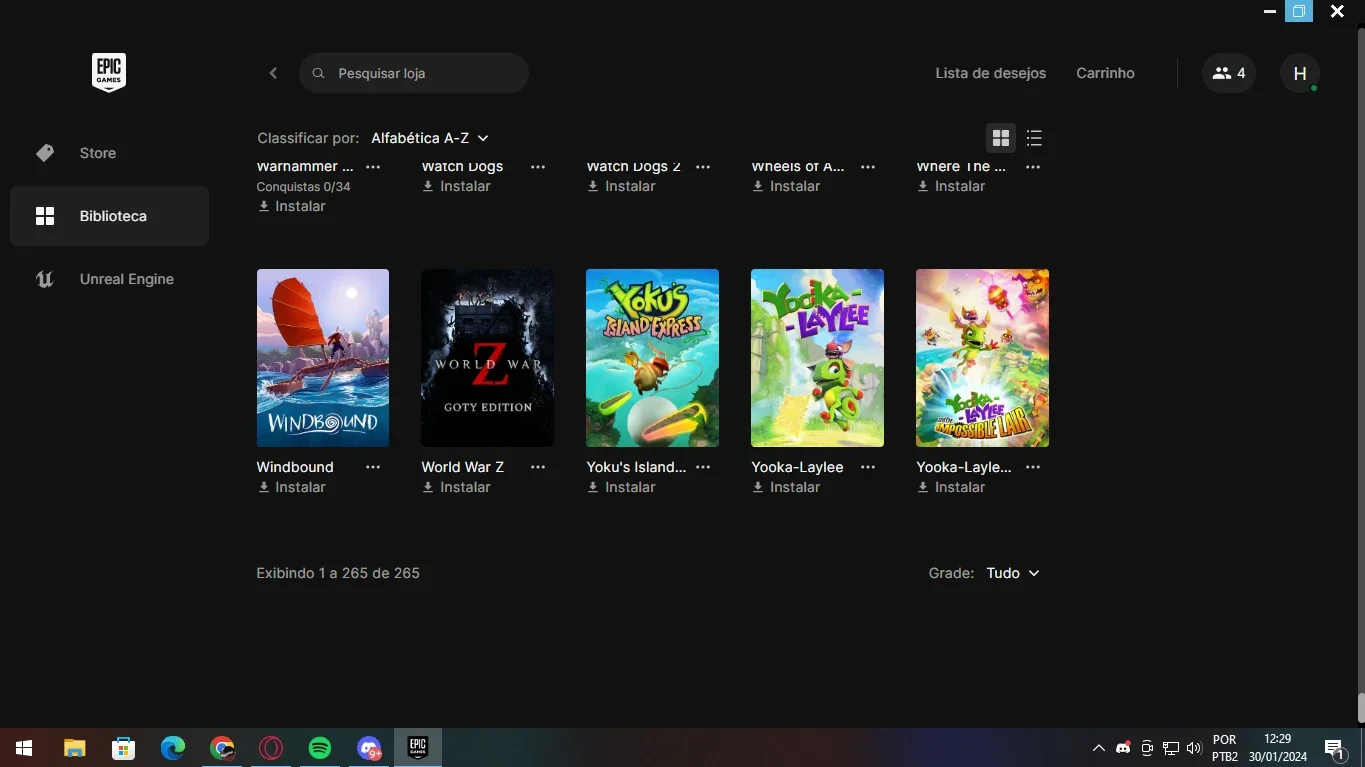The width and height of the screenshot is (1365, 767).
Task: Open options menu for Watch Dogs
Action: point(538,167)
